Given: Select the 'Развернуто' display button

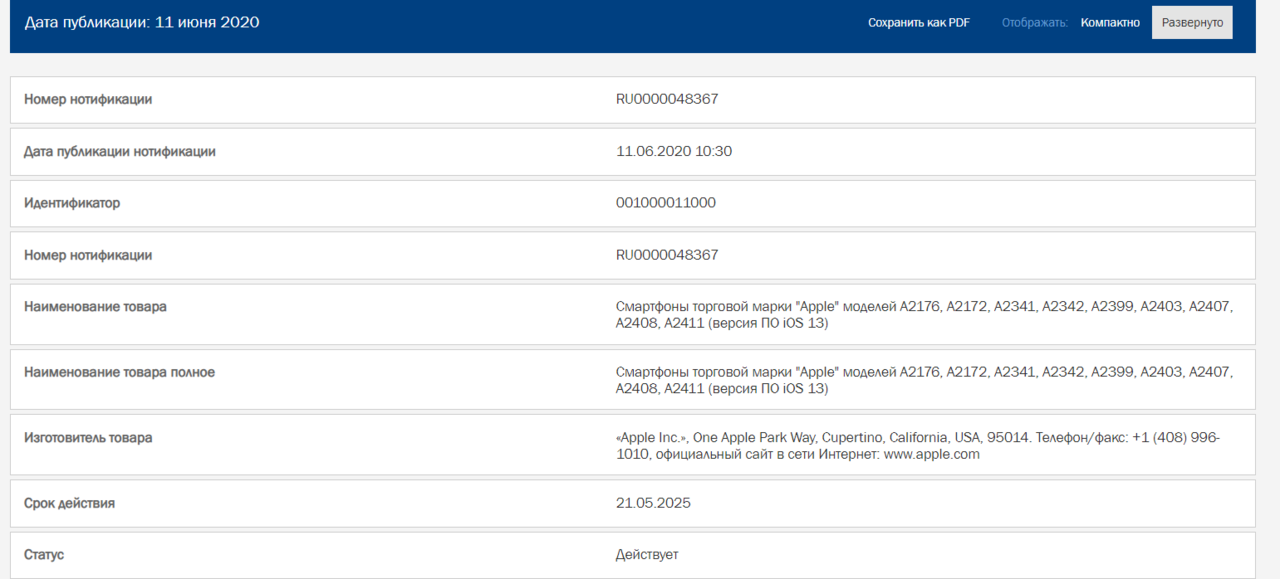Looking at the screenshot, I should [1192, 23].
